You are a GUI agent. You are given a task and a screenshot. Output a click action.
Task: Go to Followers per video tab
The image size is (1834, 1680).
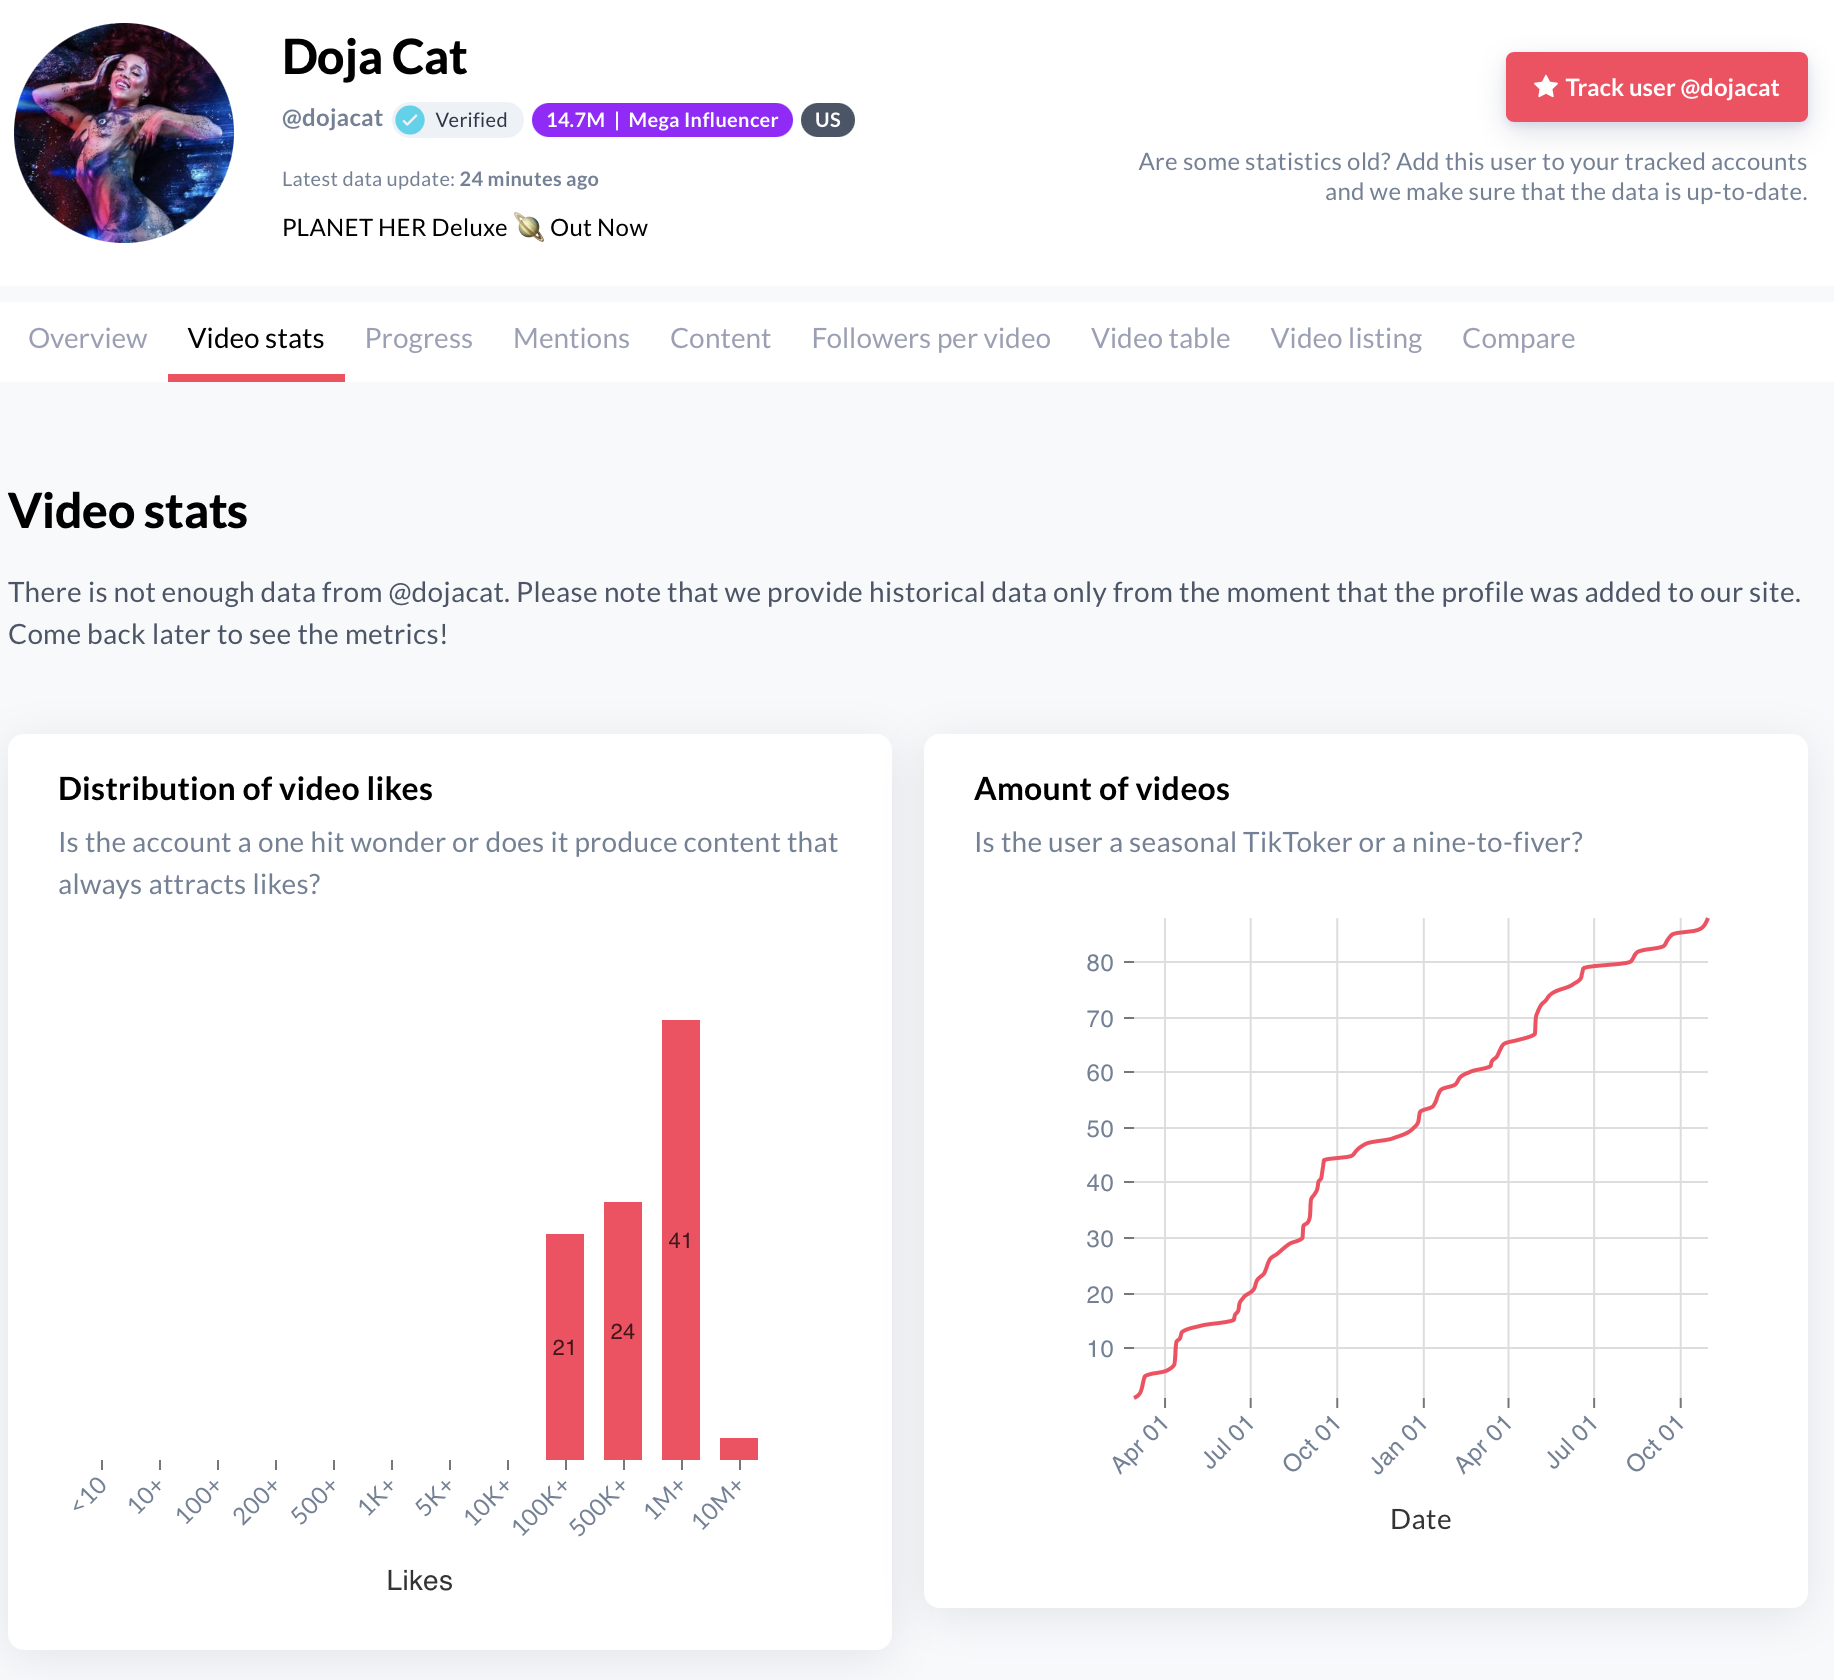click(x=930, y=339)
